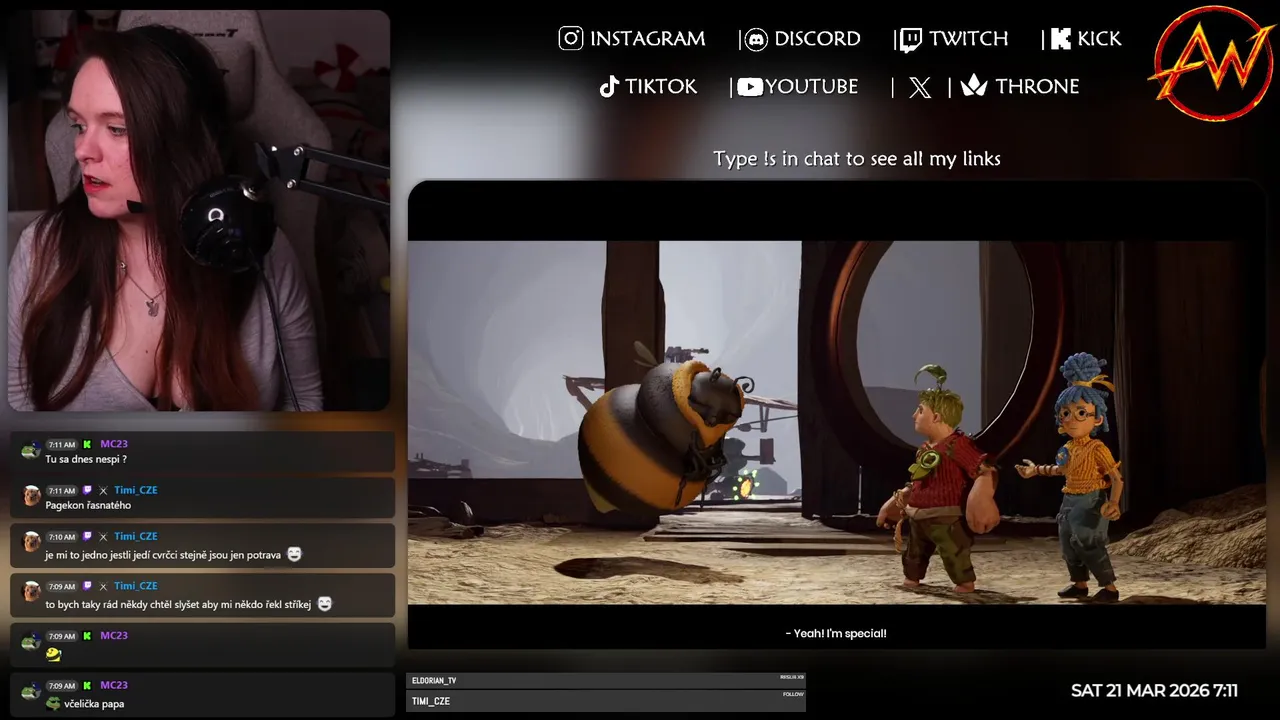
Task: Click the Twitch badge in the 'Pagekon řasnatého' message
Action: pos(87,490)
